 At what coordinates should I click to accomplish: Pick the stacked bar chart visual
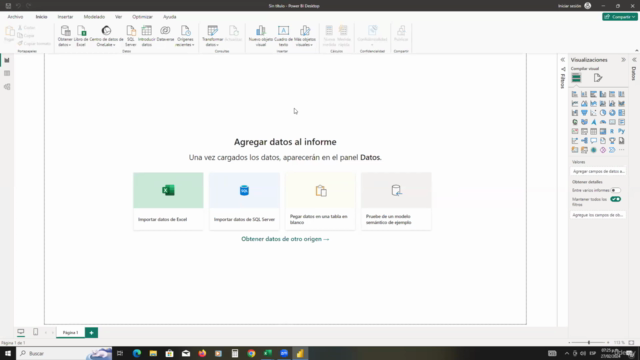(x=575, y=94)
